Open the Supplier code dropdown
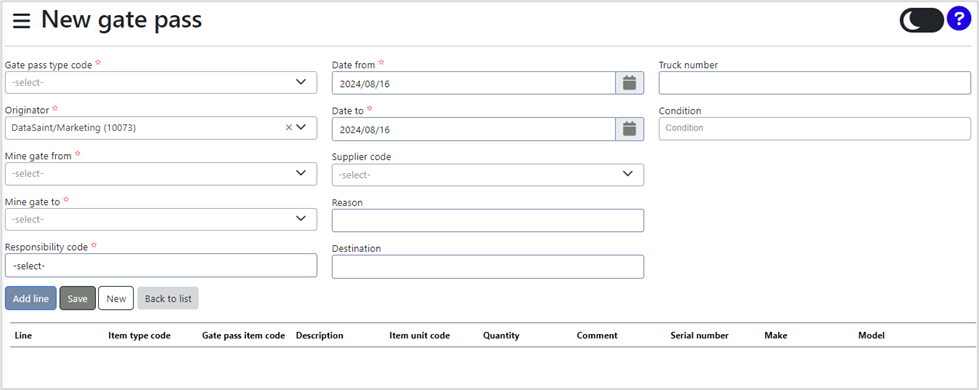Viewport: 979px width, 390px height. click(x=488, y=175)
